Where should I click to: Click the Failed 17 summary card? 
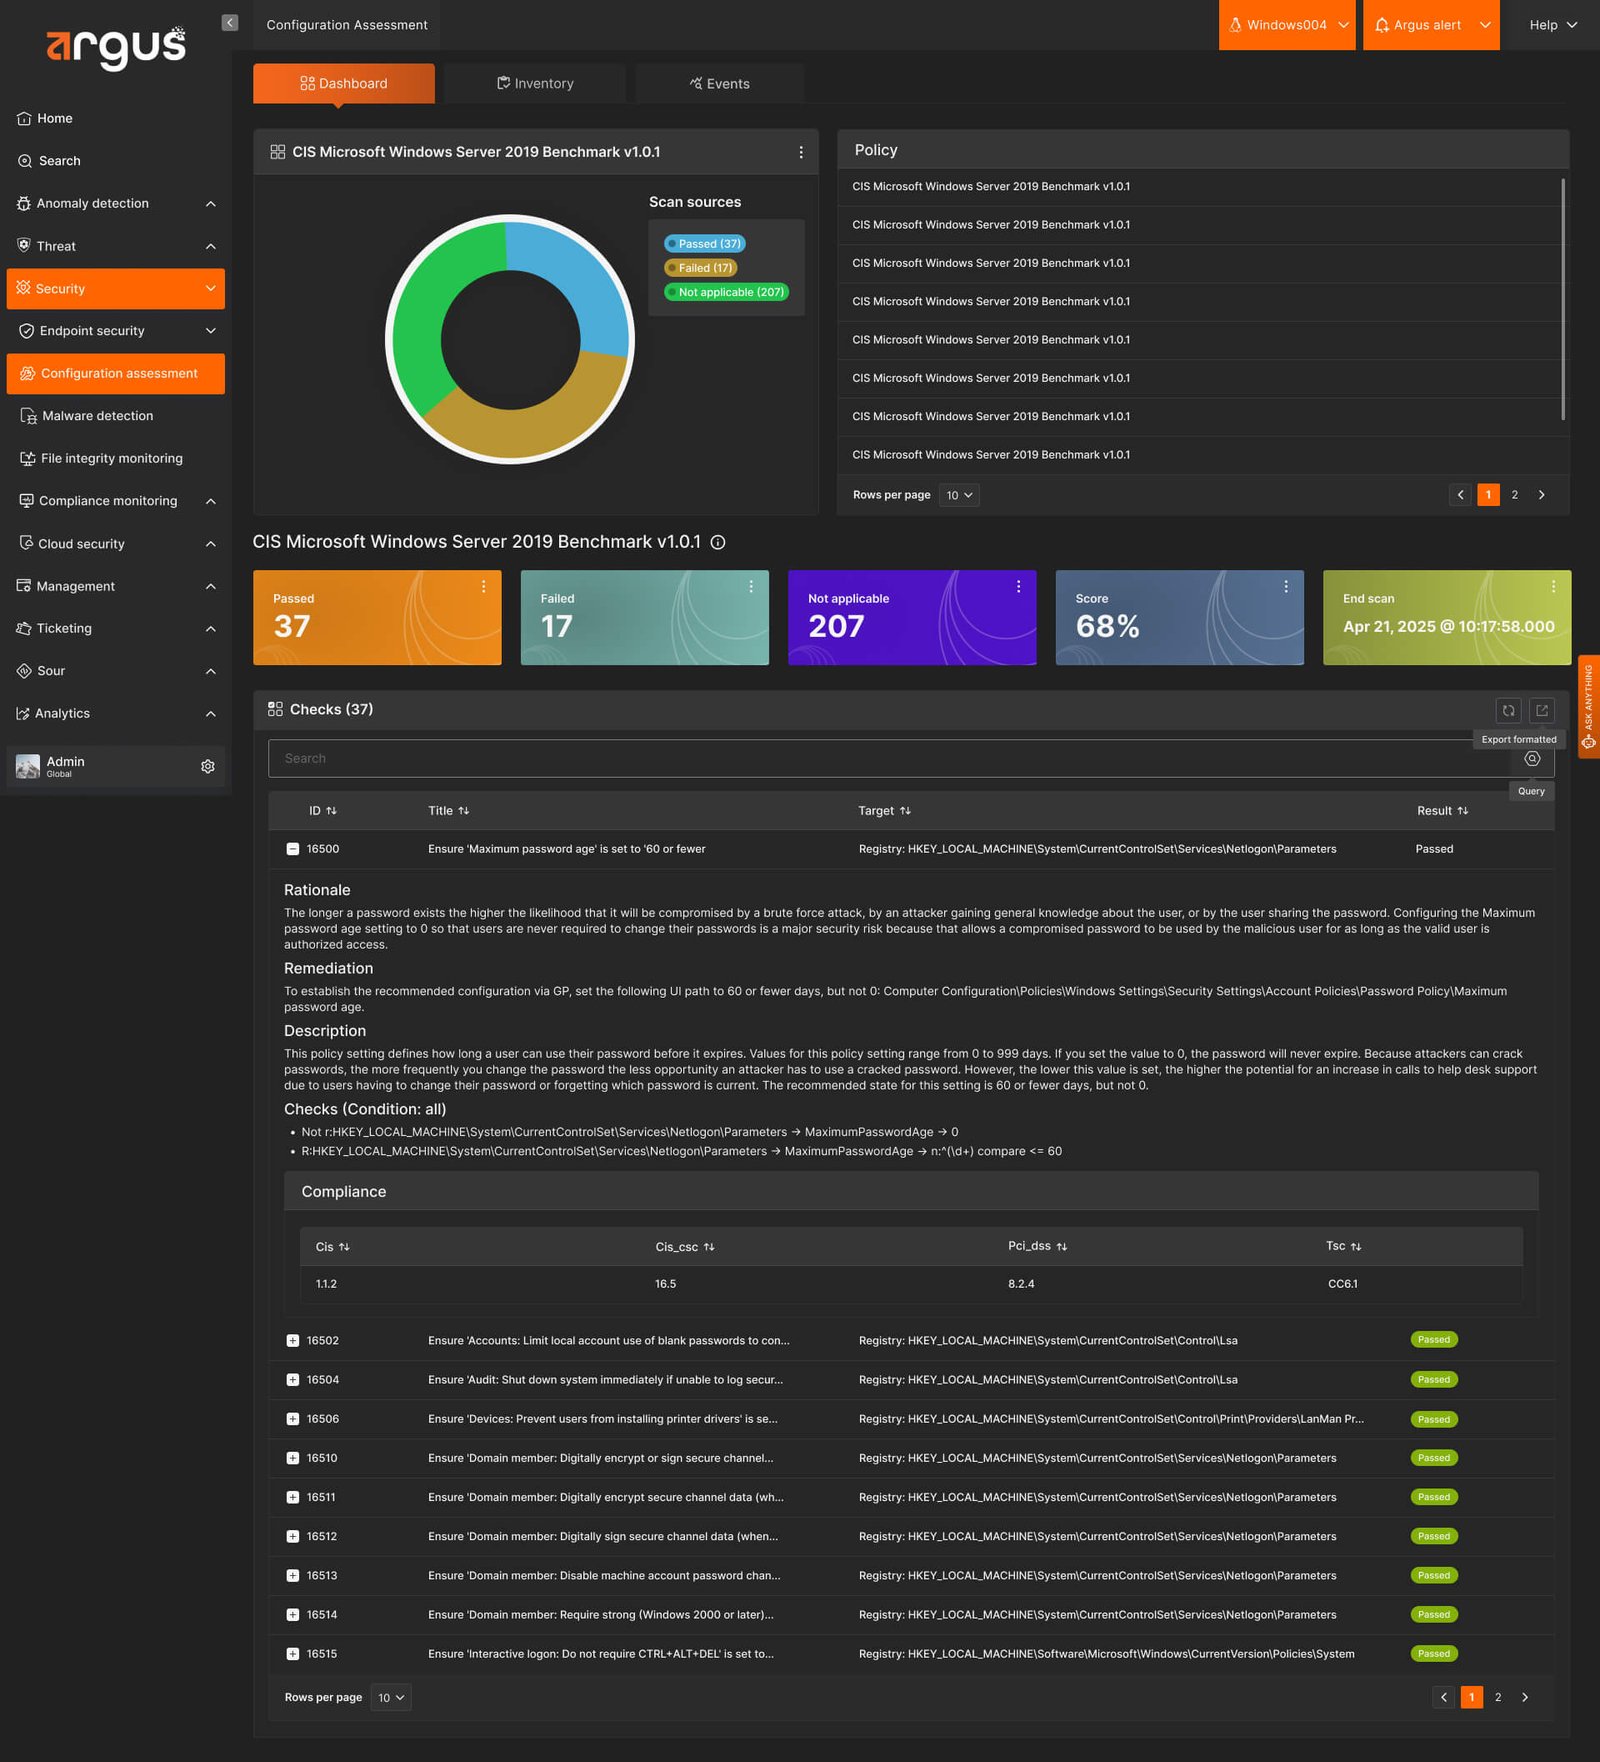pos(645,617)
